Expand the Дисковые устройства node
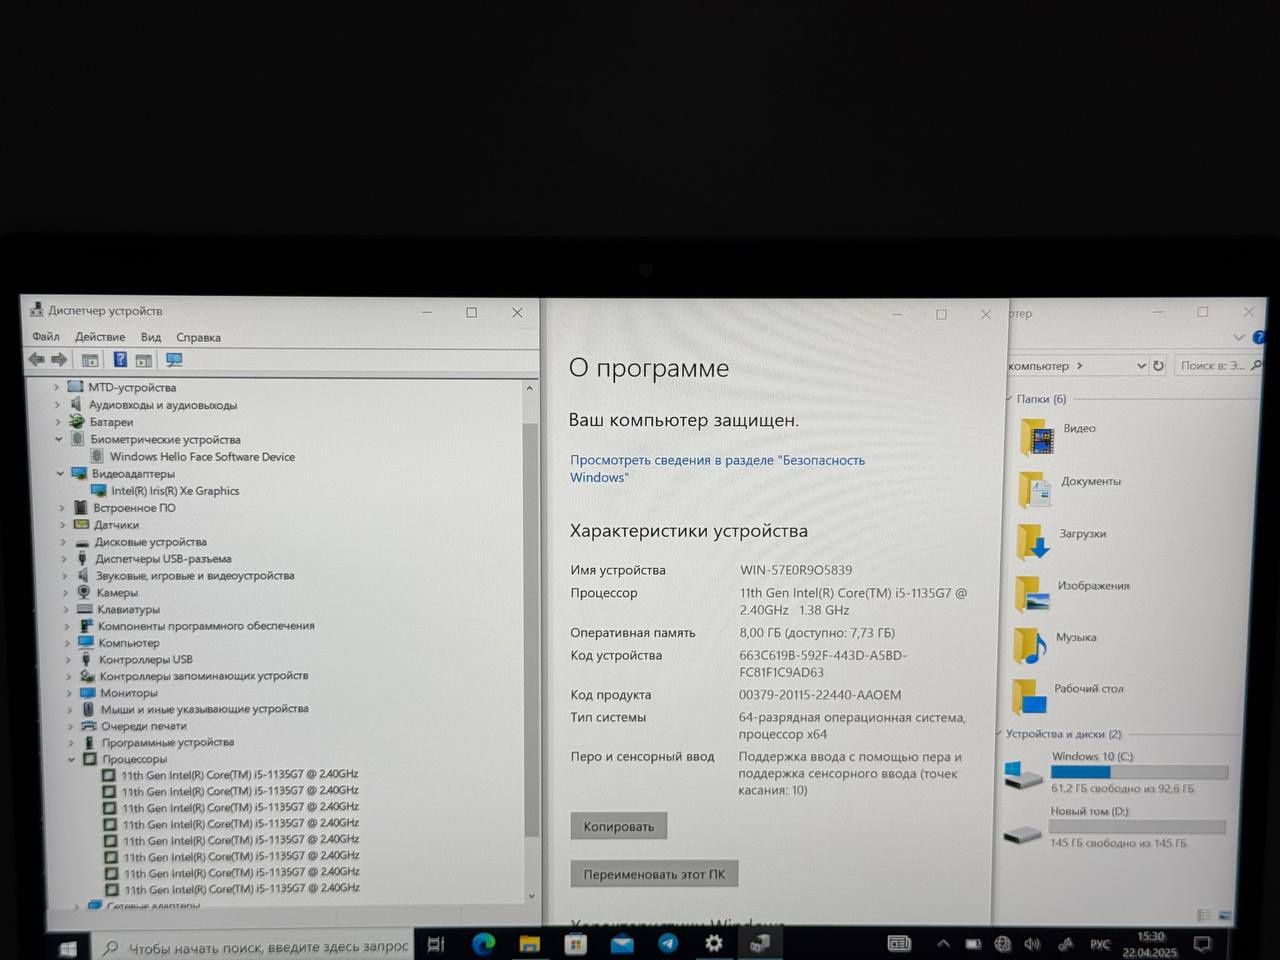 click(x=63, y=542)
